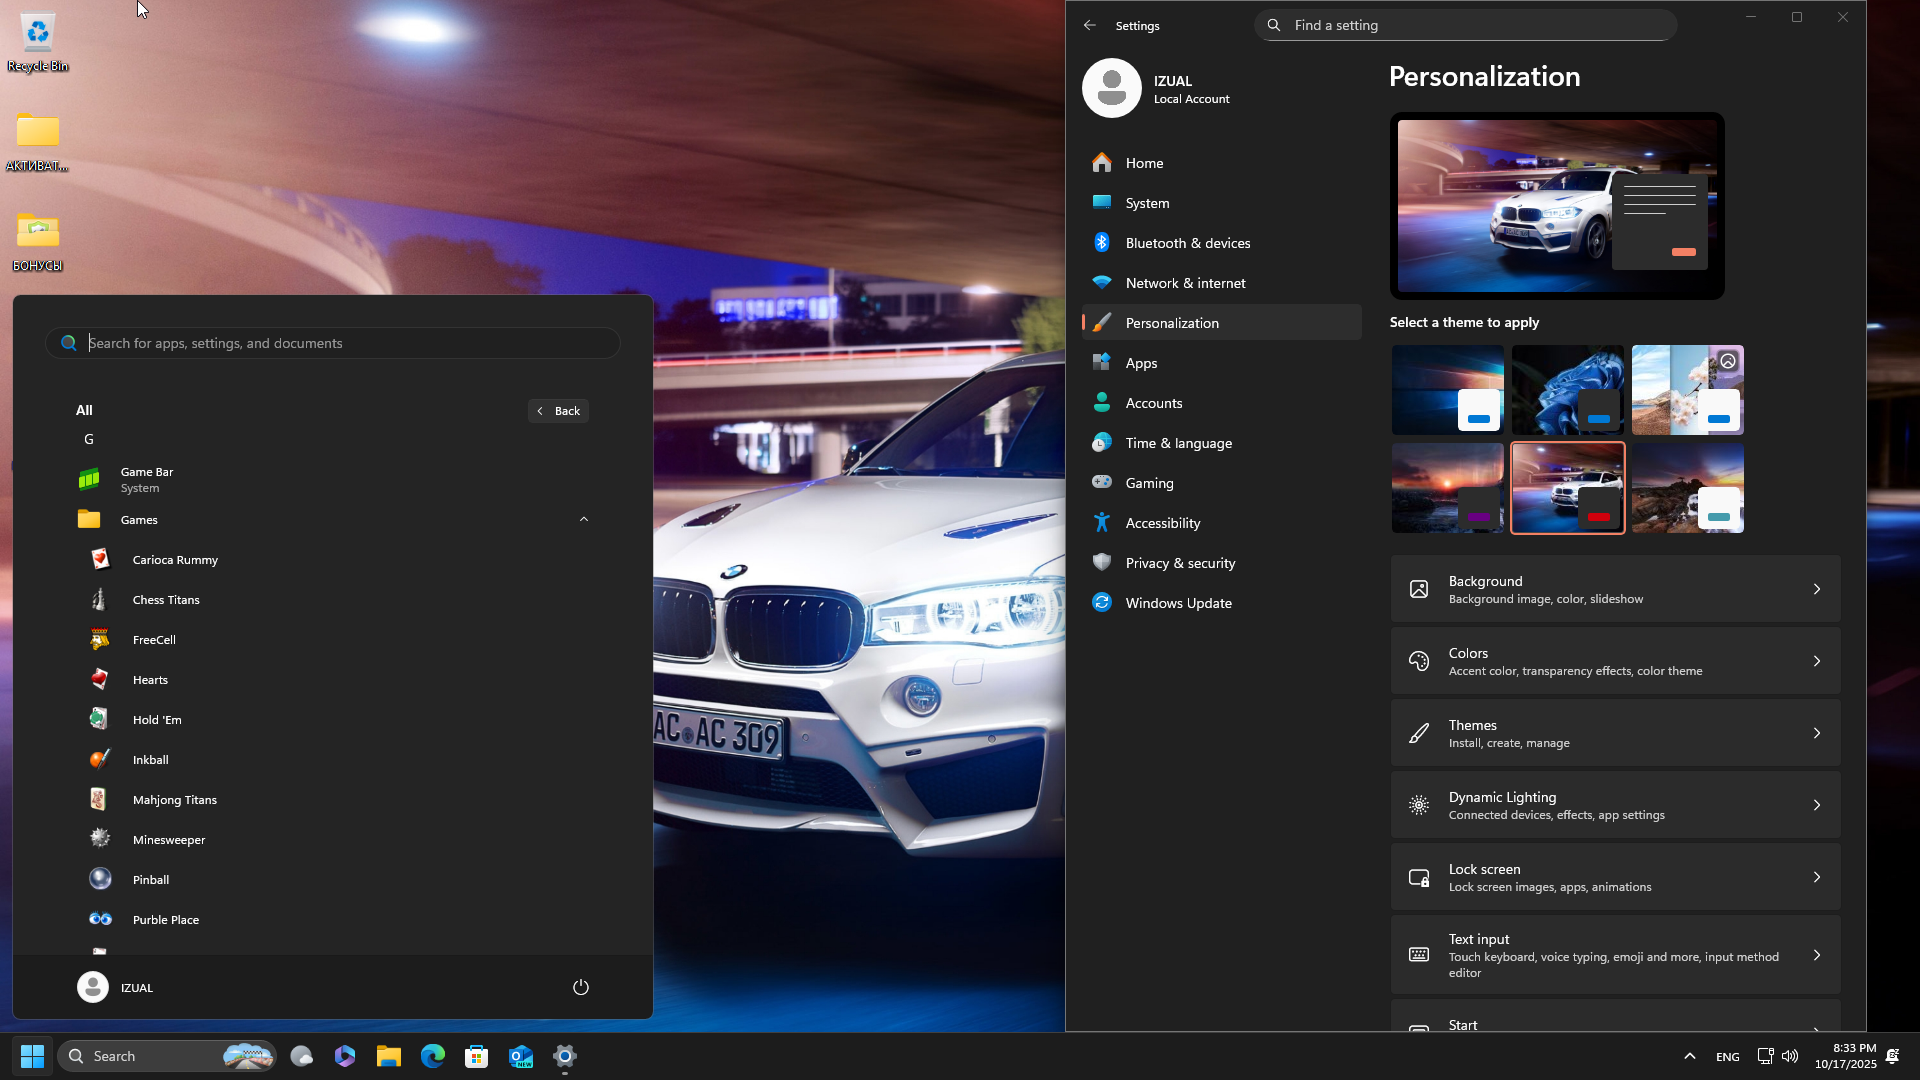Go to Bluetooth & devices settings
Viewport: 1920px width, 1080px height.
click(x=1187, y=243)
